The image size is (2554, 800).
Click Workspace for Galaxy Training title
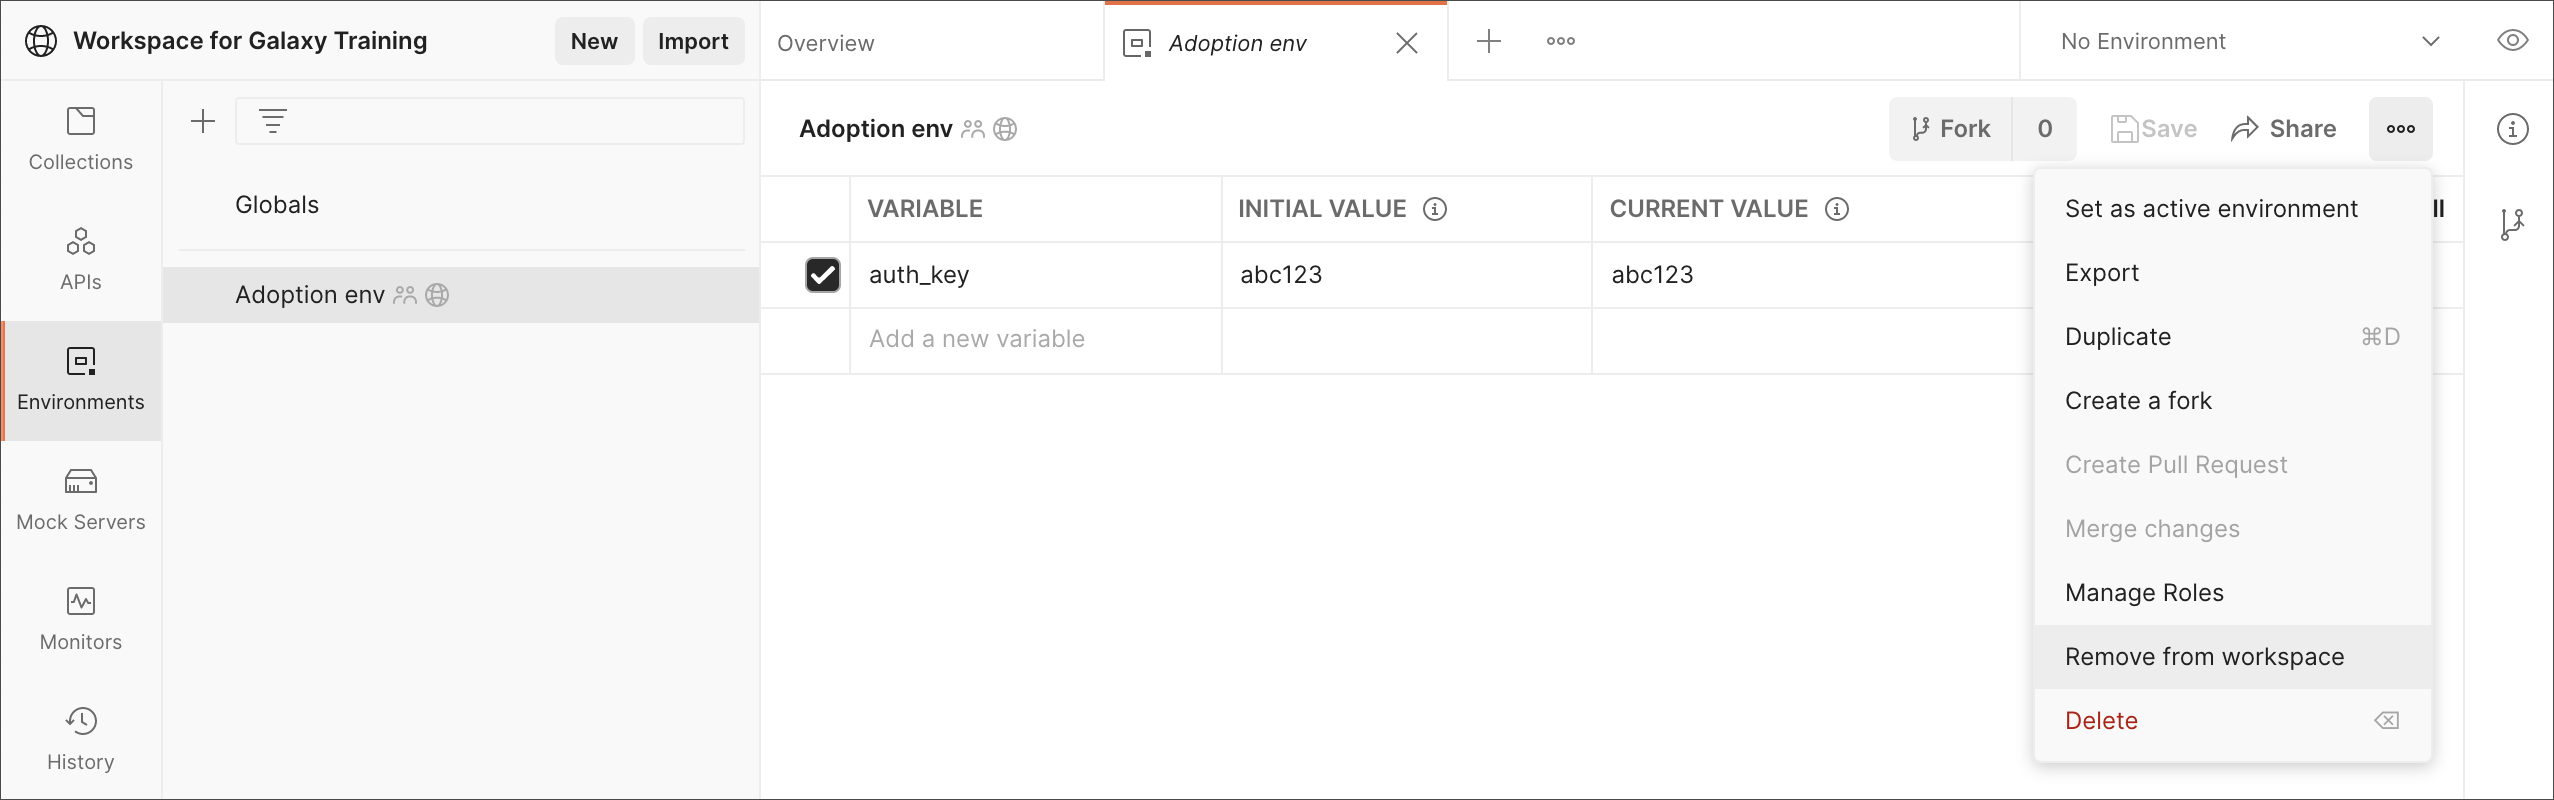(250, 41)
